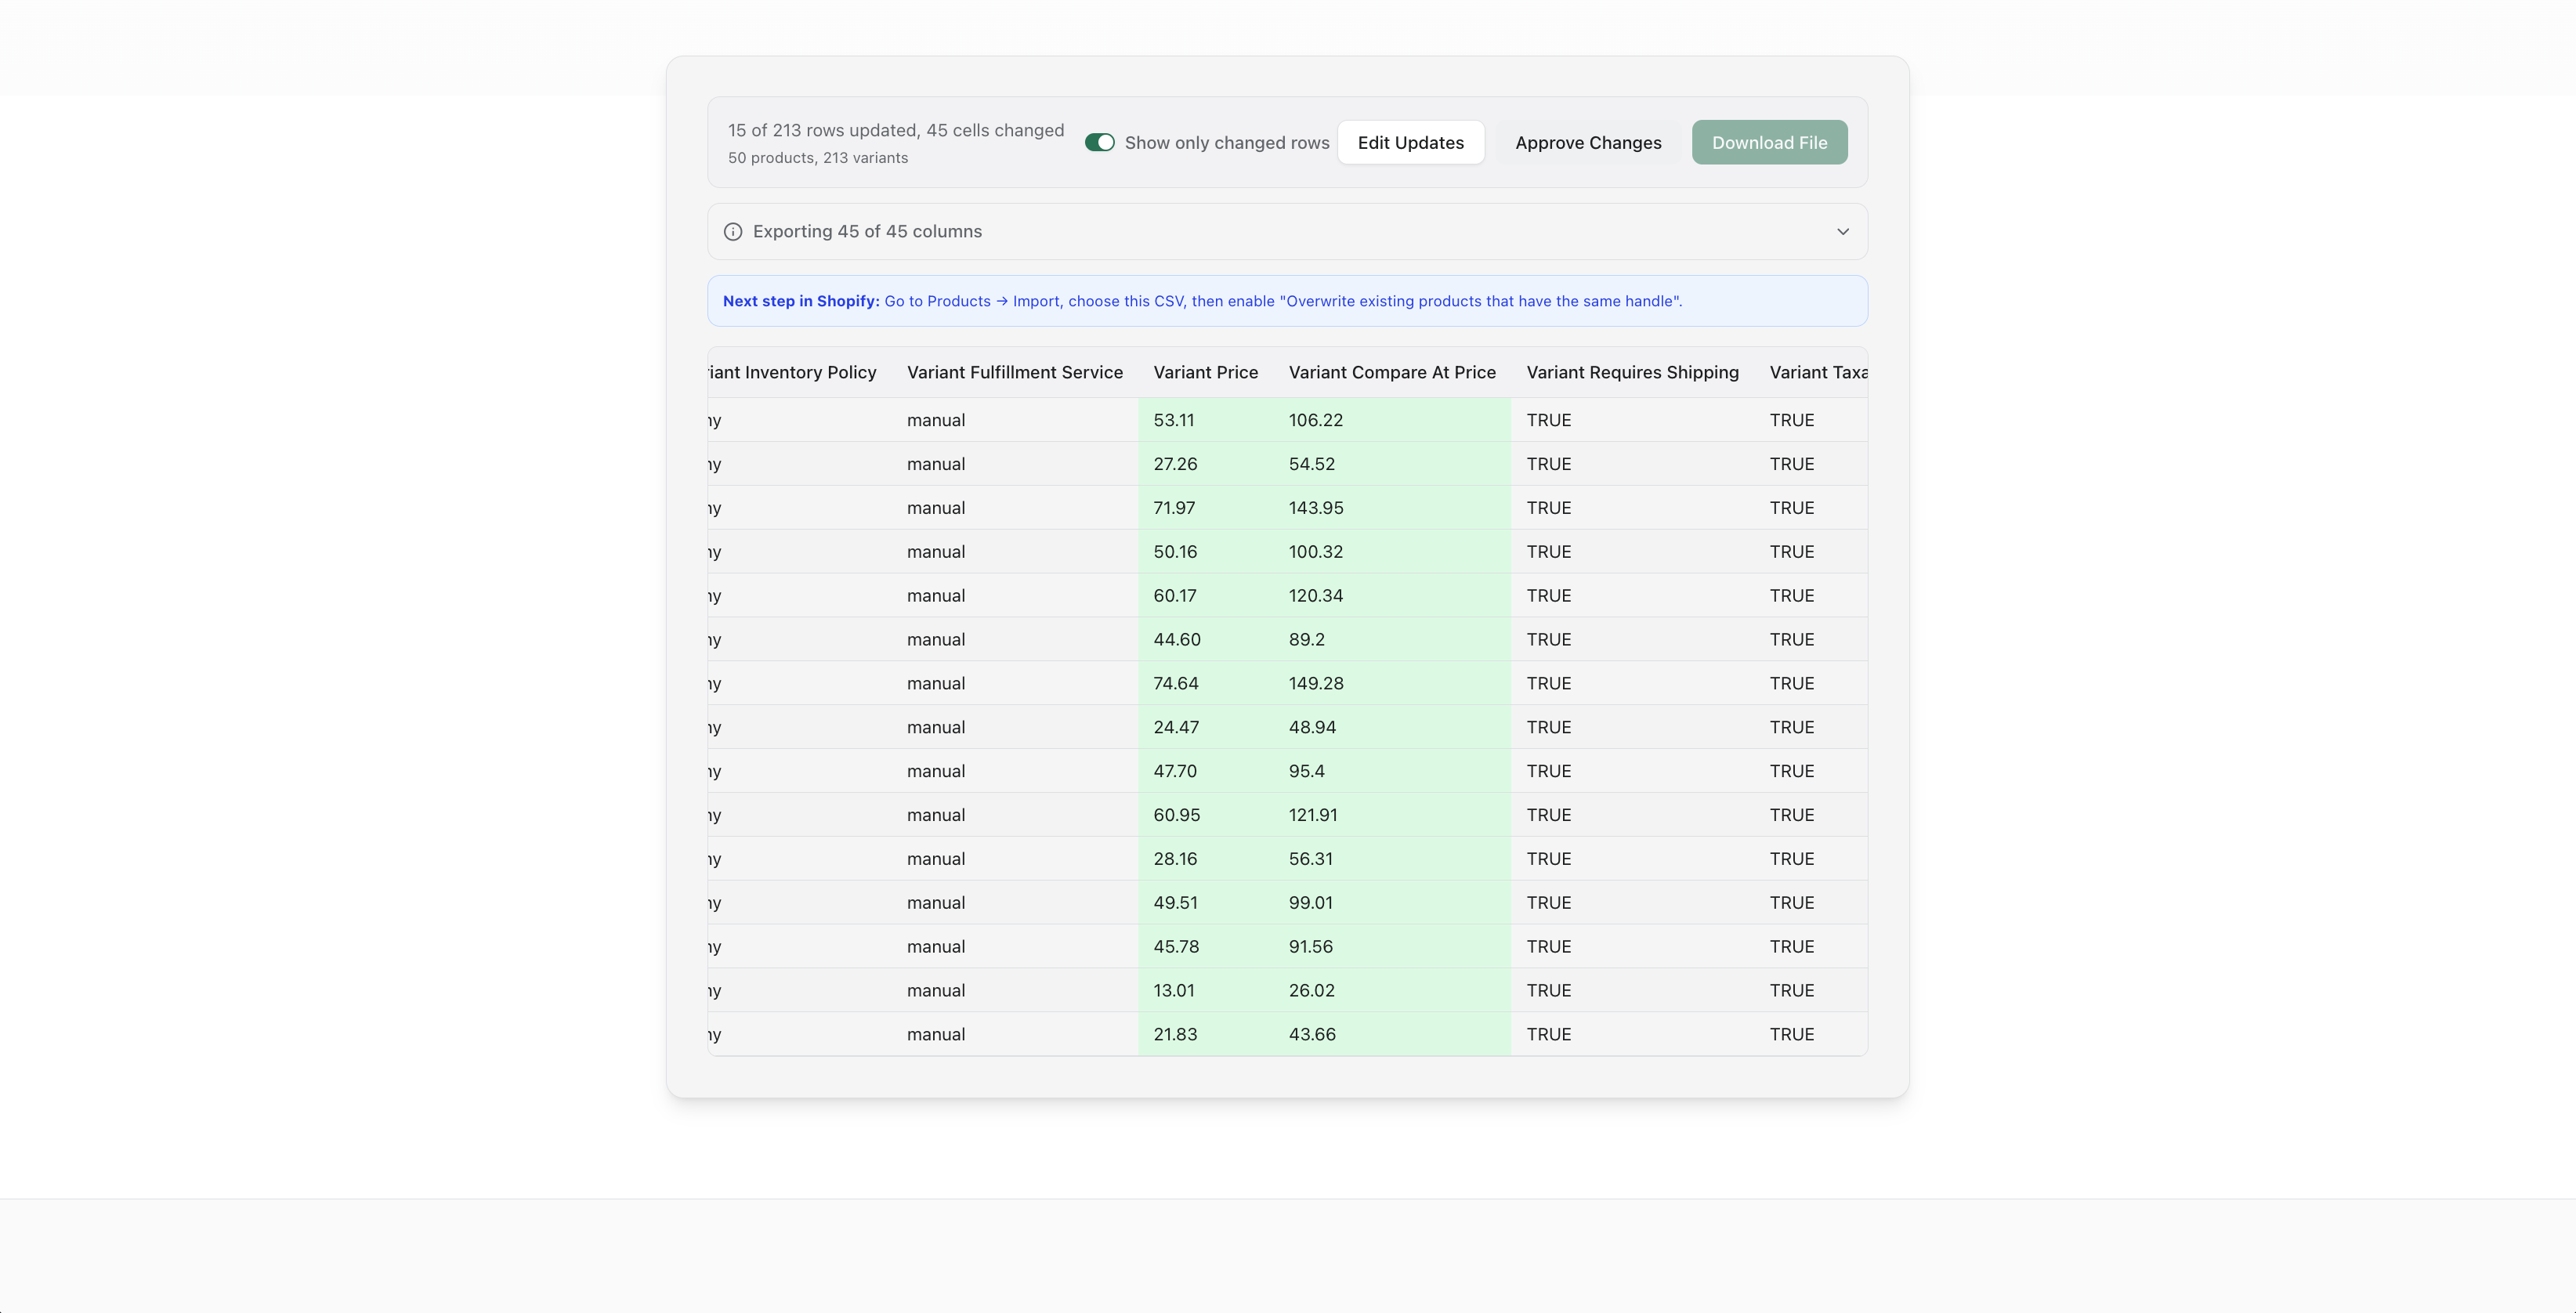Open Edit Updates
The width and height of the screenshot is (2576, 1313).
pos(1411,142)
